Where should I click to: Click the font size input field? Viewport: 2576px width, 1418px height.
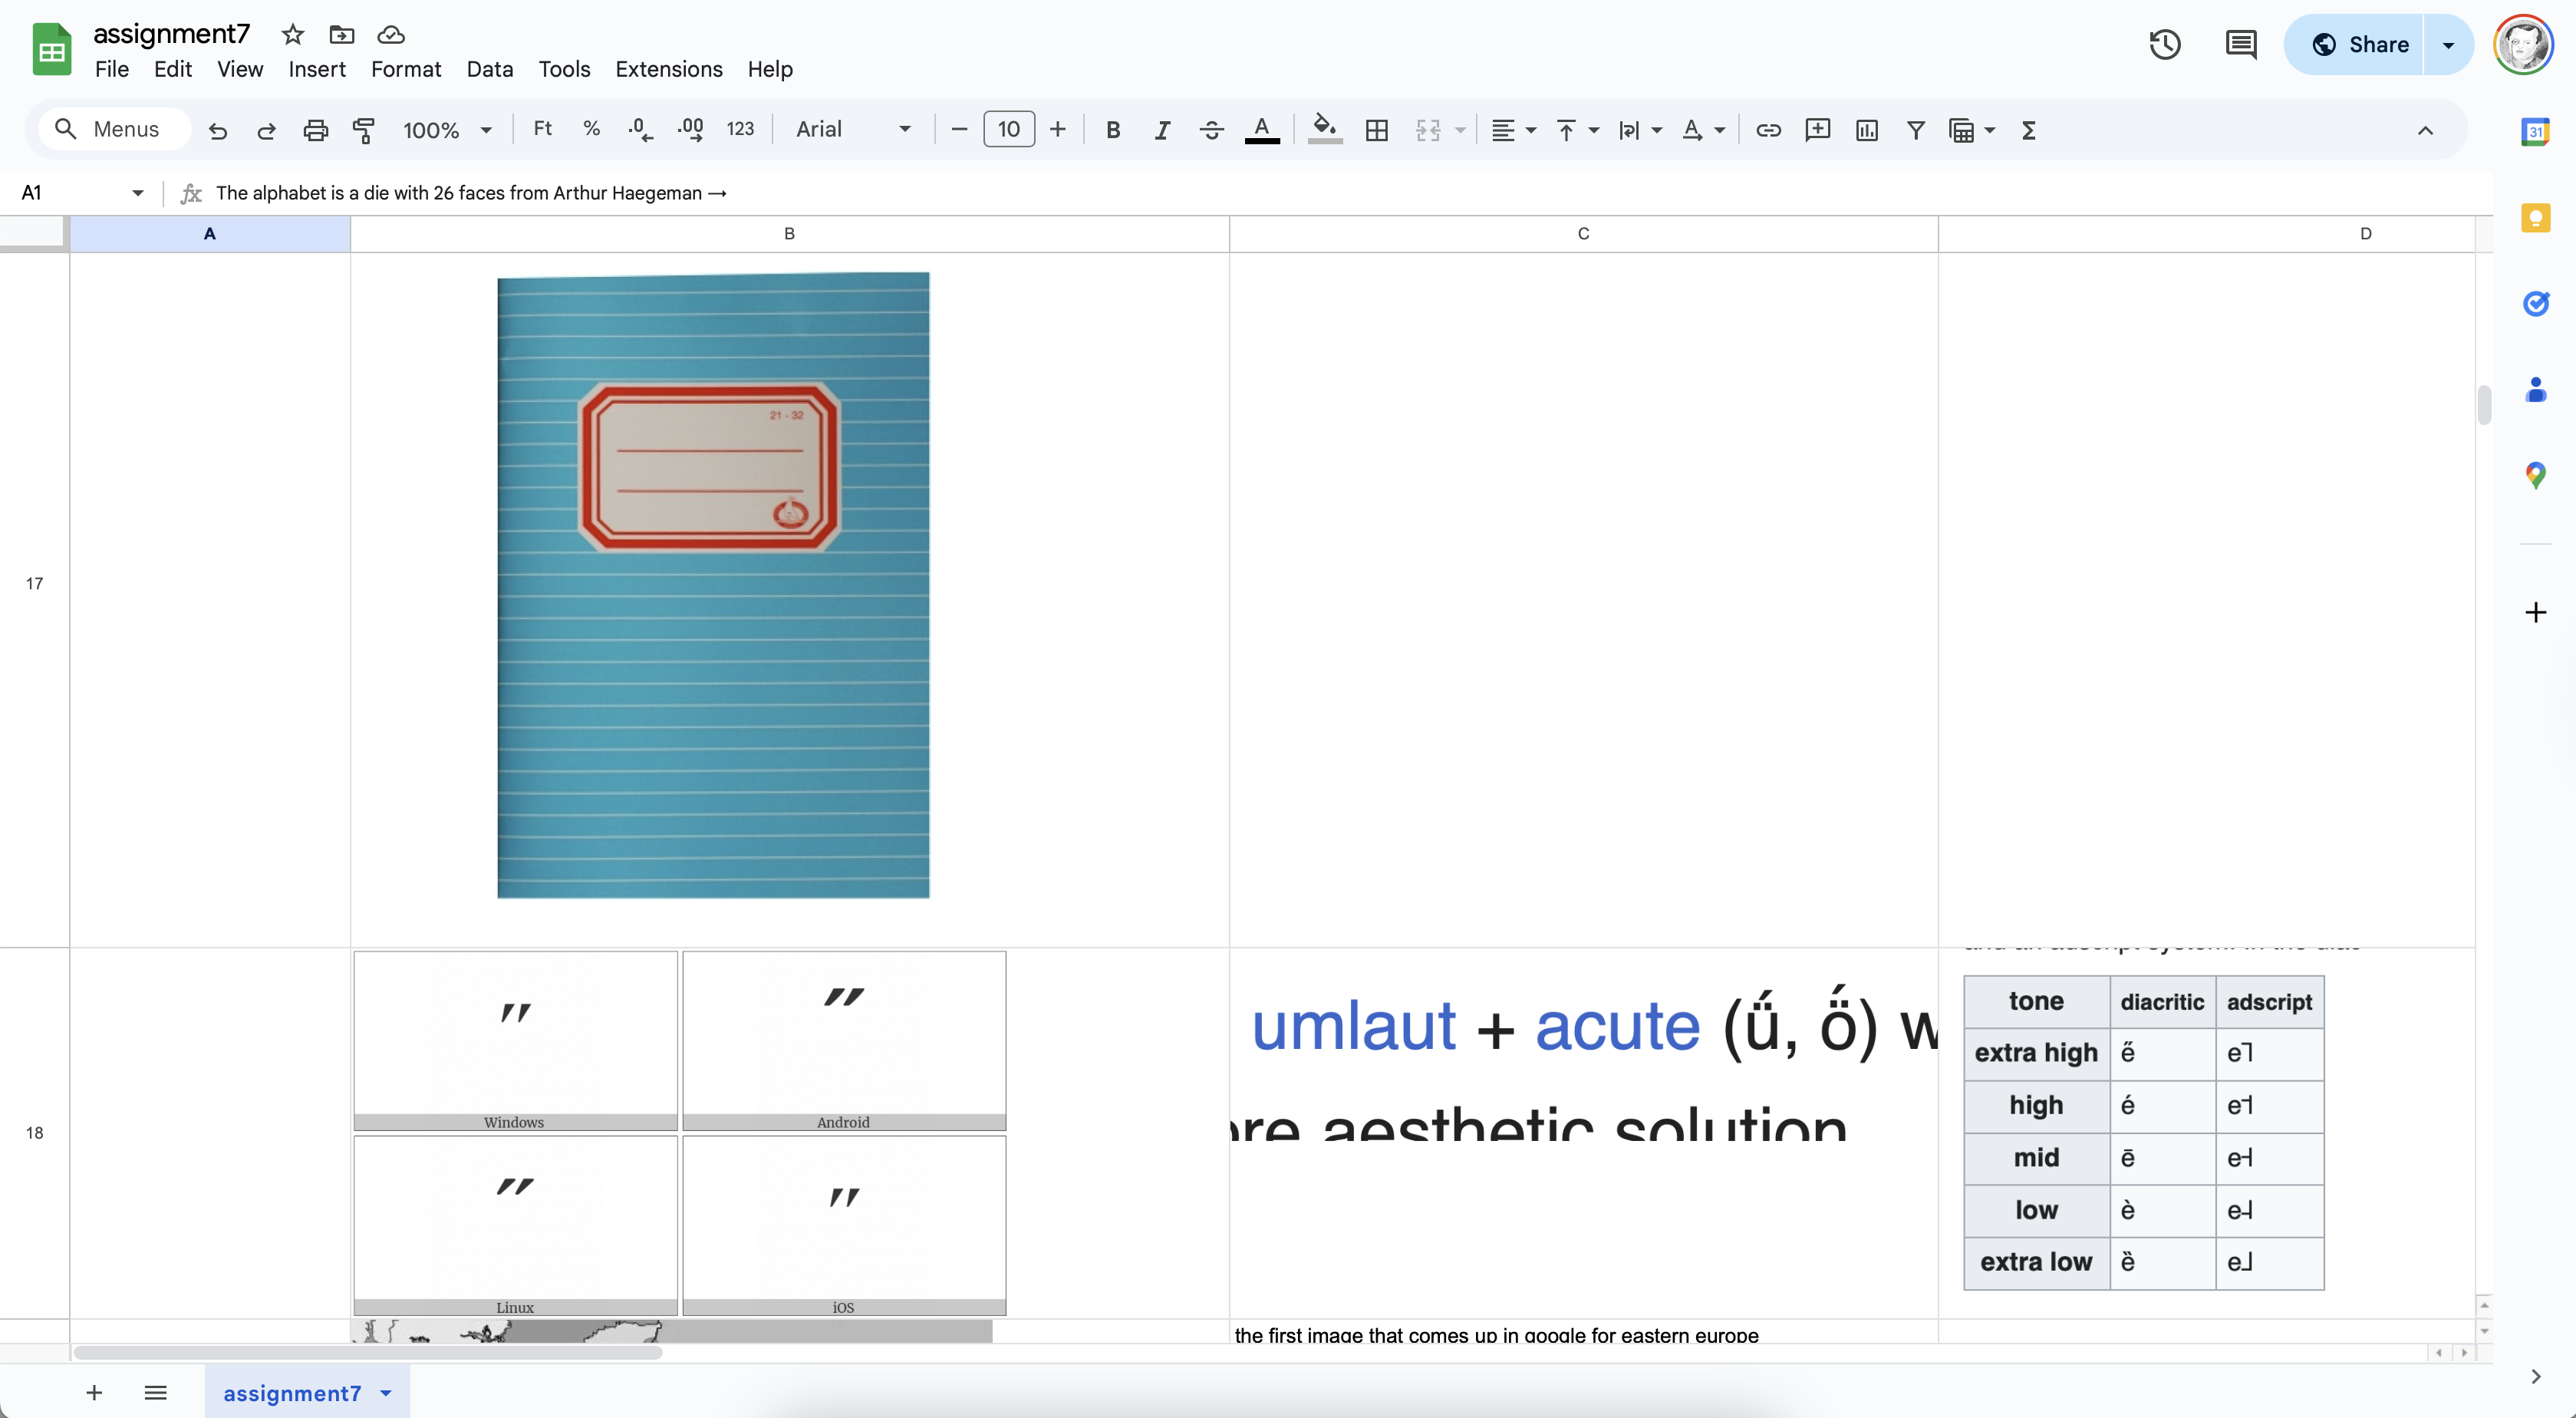[x=1008, y=130]
